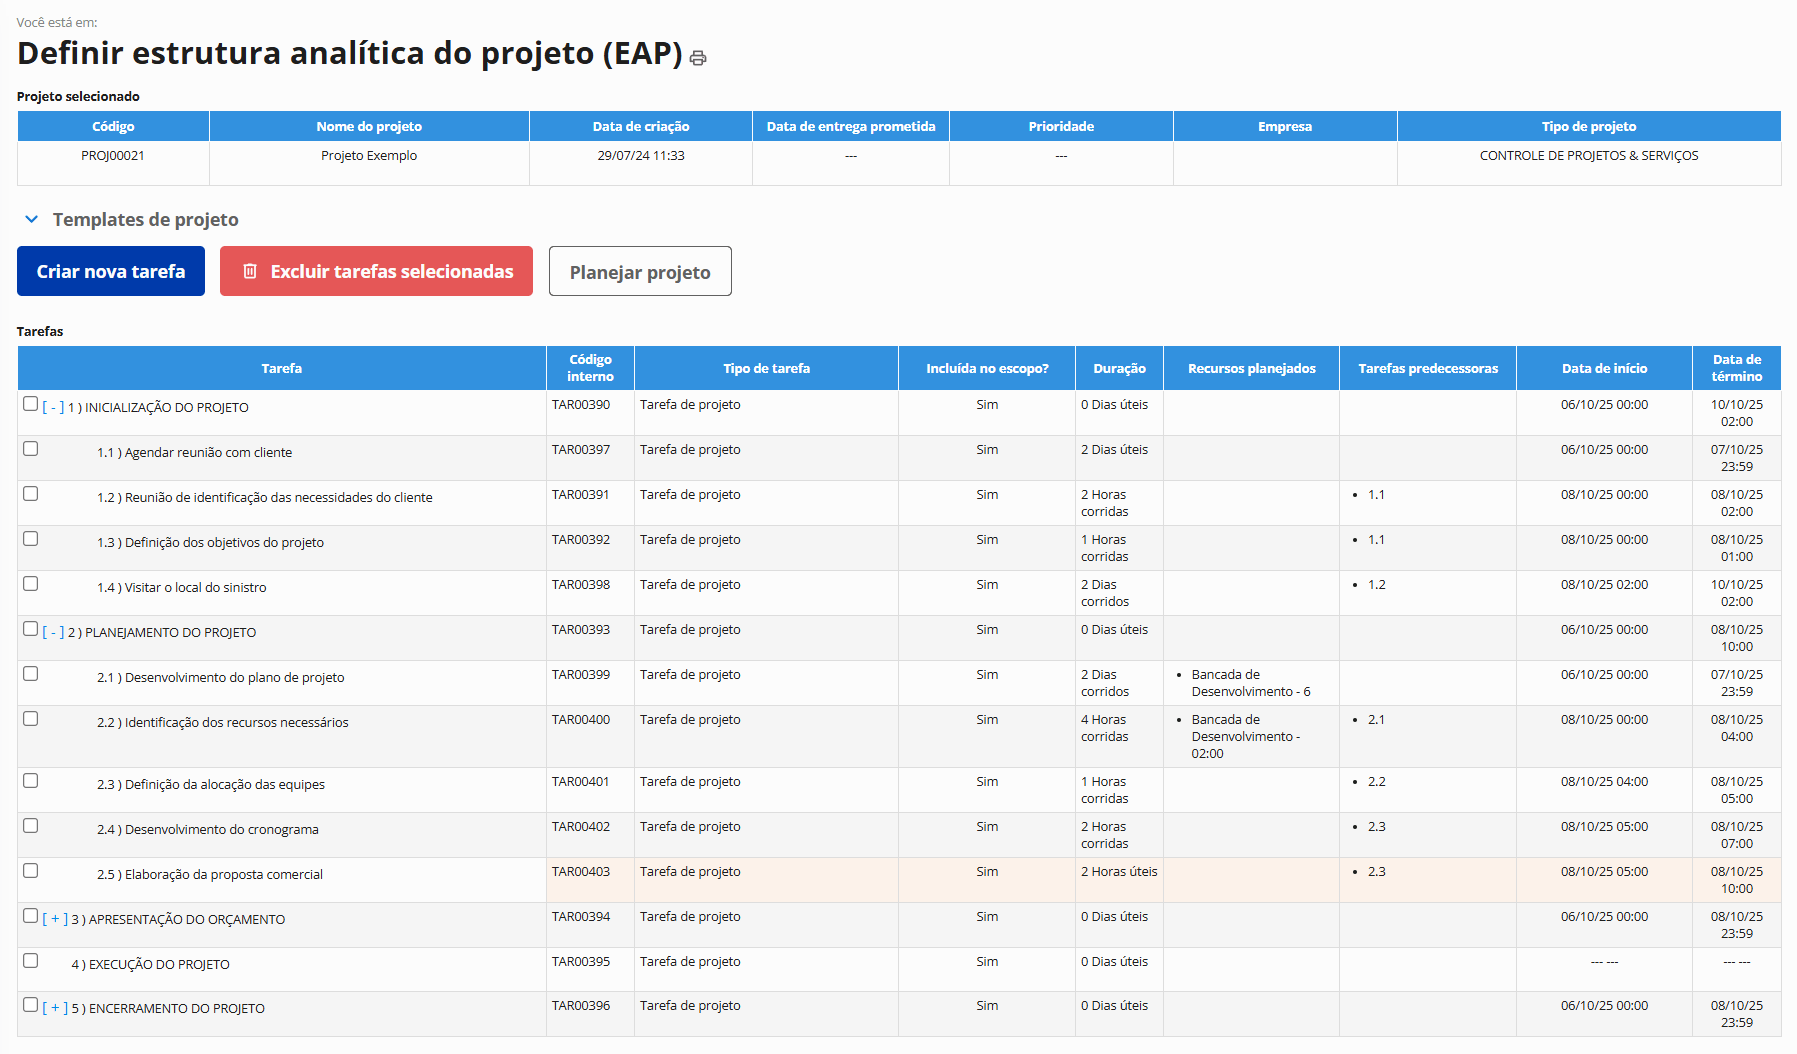Click the Data de início column header

pos(1604,369)
